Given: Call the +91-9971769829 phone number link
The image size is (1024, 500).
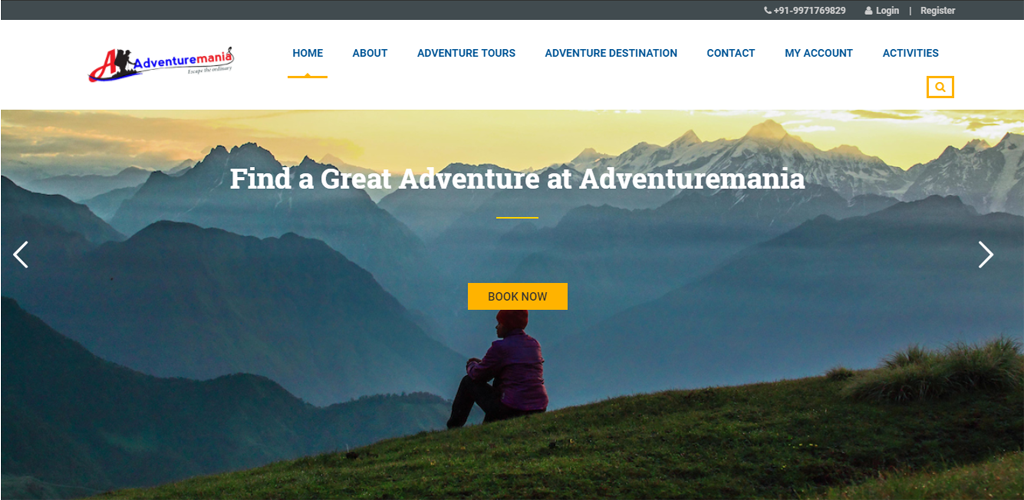Looking at the screenshot, I should [x=809, y=10].
